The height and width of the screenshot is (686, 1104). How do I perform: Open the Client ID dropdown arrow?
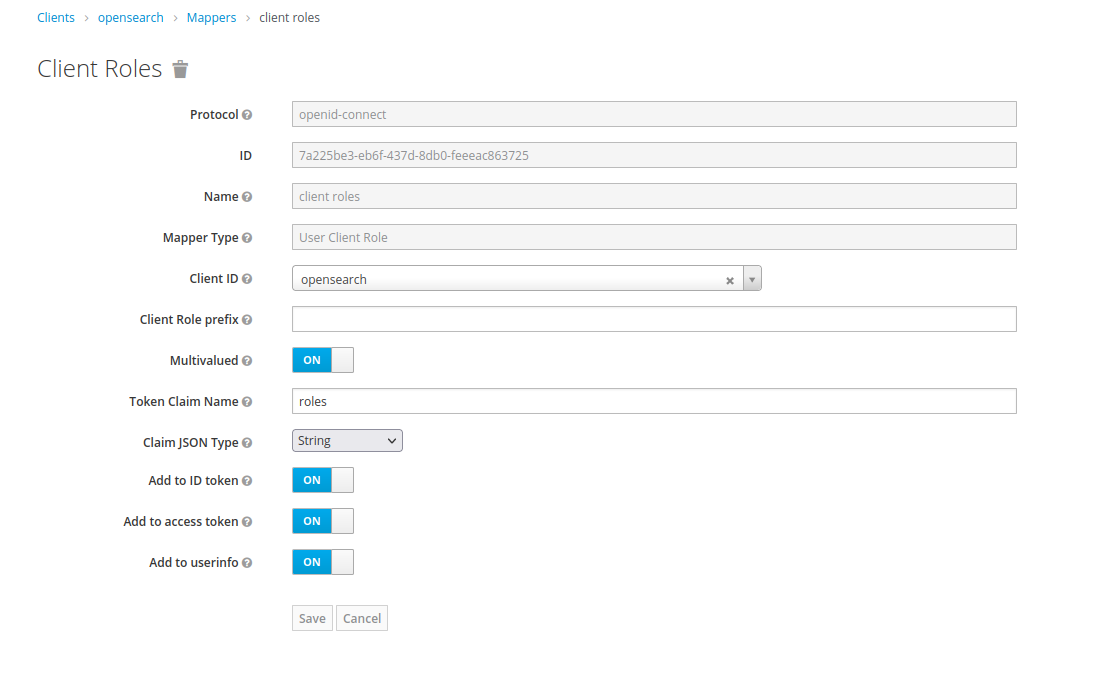[752, 279]
